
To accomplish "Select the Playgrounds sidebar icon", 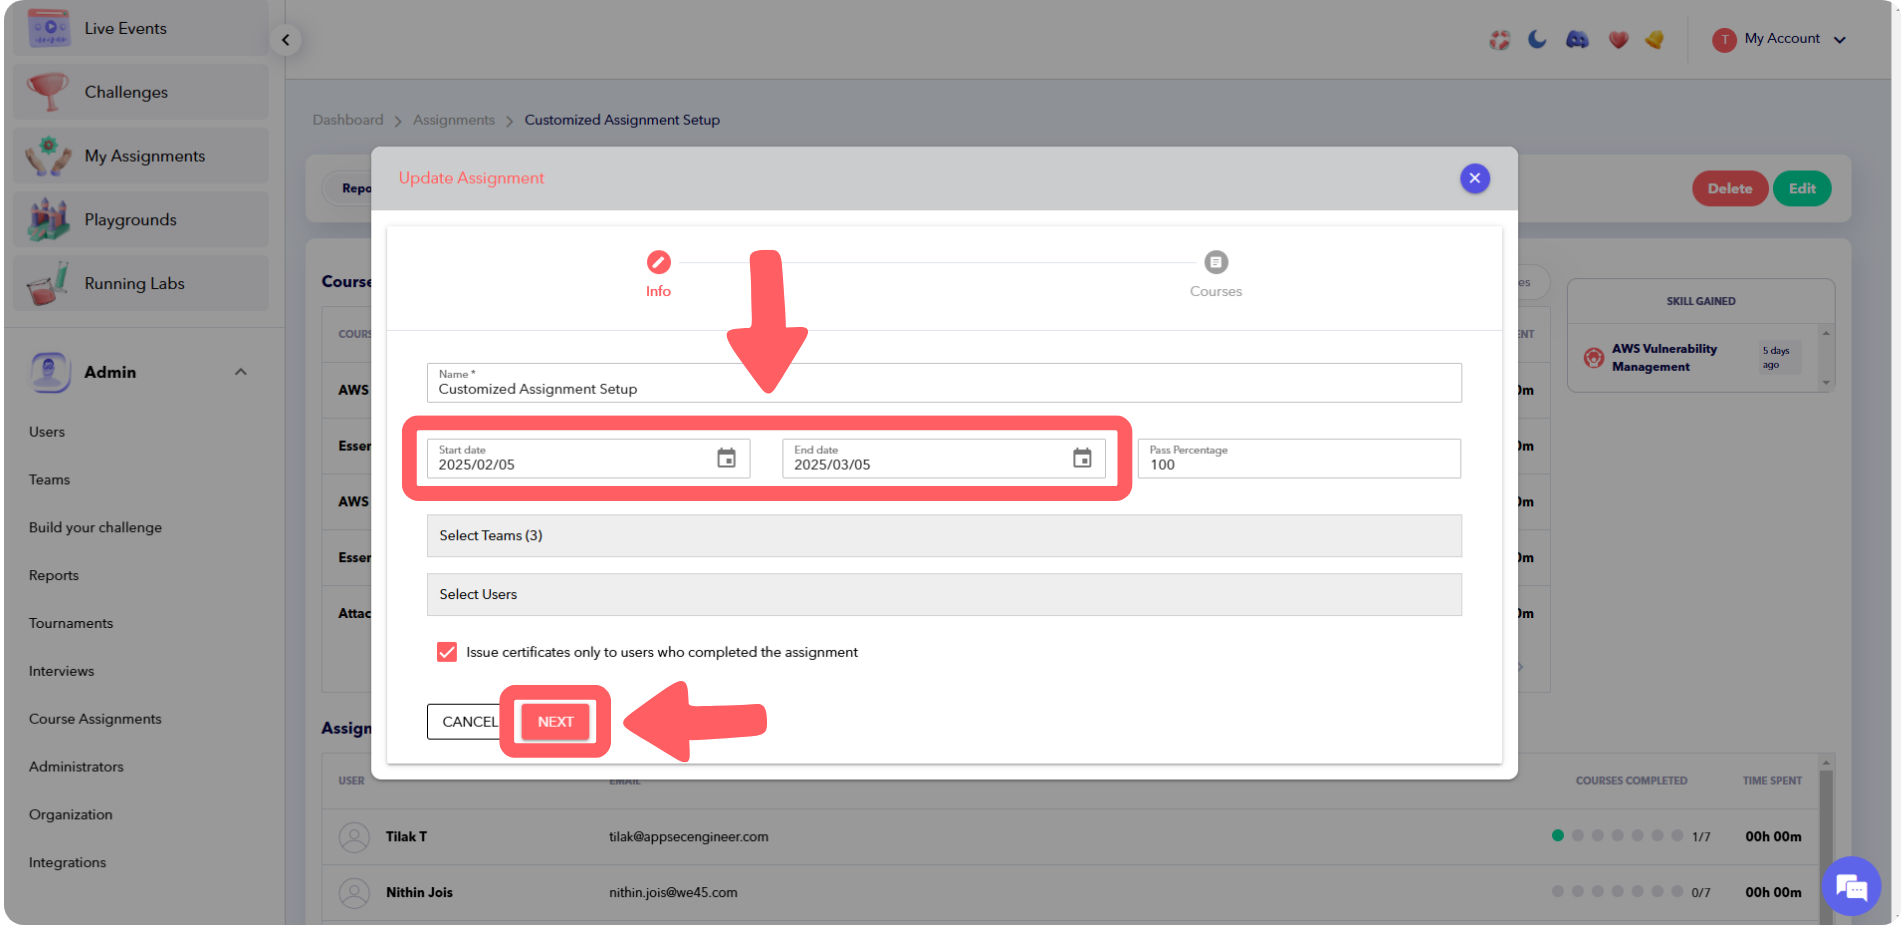I will pyautogui.click(x=47, y=218).
